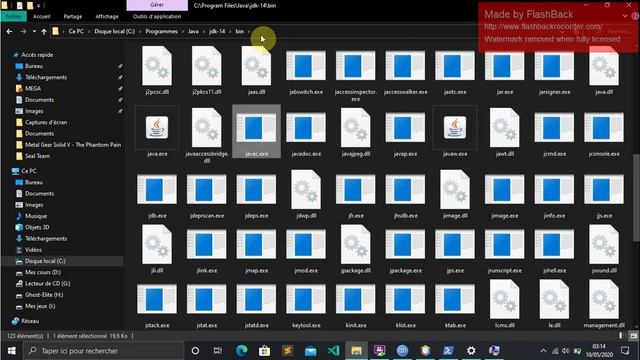Select the java.exe file icon
Image resolution: width=640 pixels, height=360 pixels.
[x=157, y=127]
